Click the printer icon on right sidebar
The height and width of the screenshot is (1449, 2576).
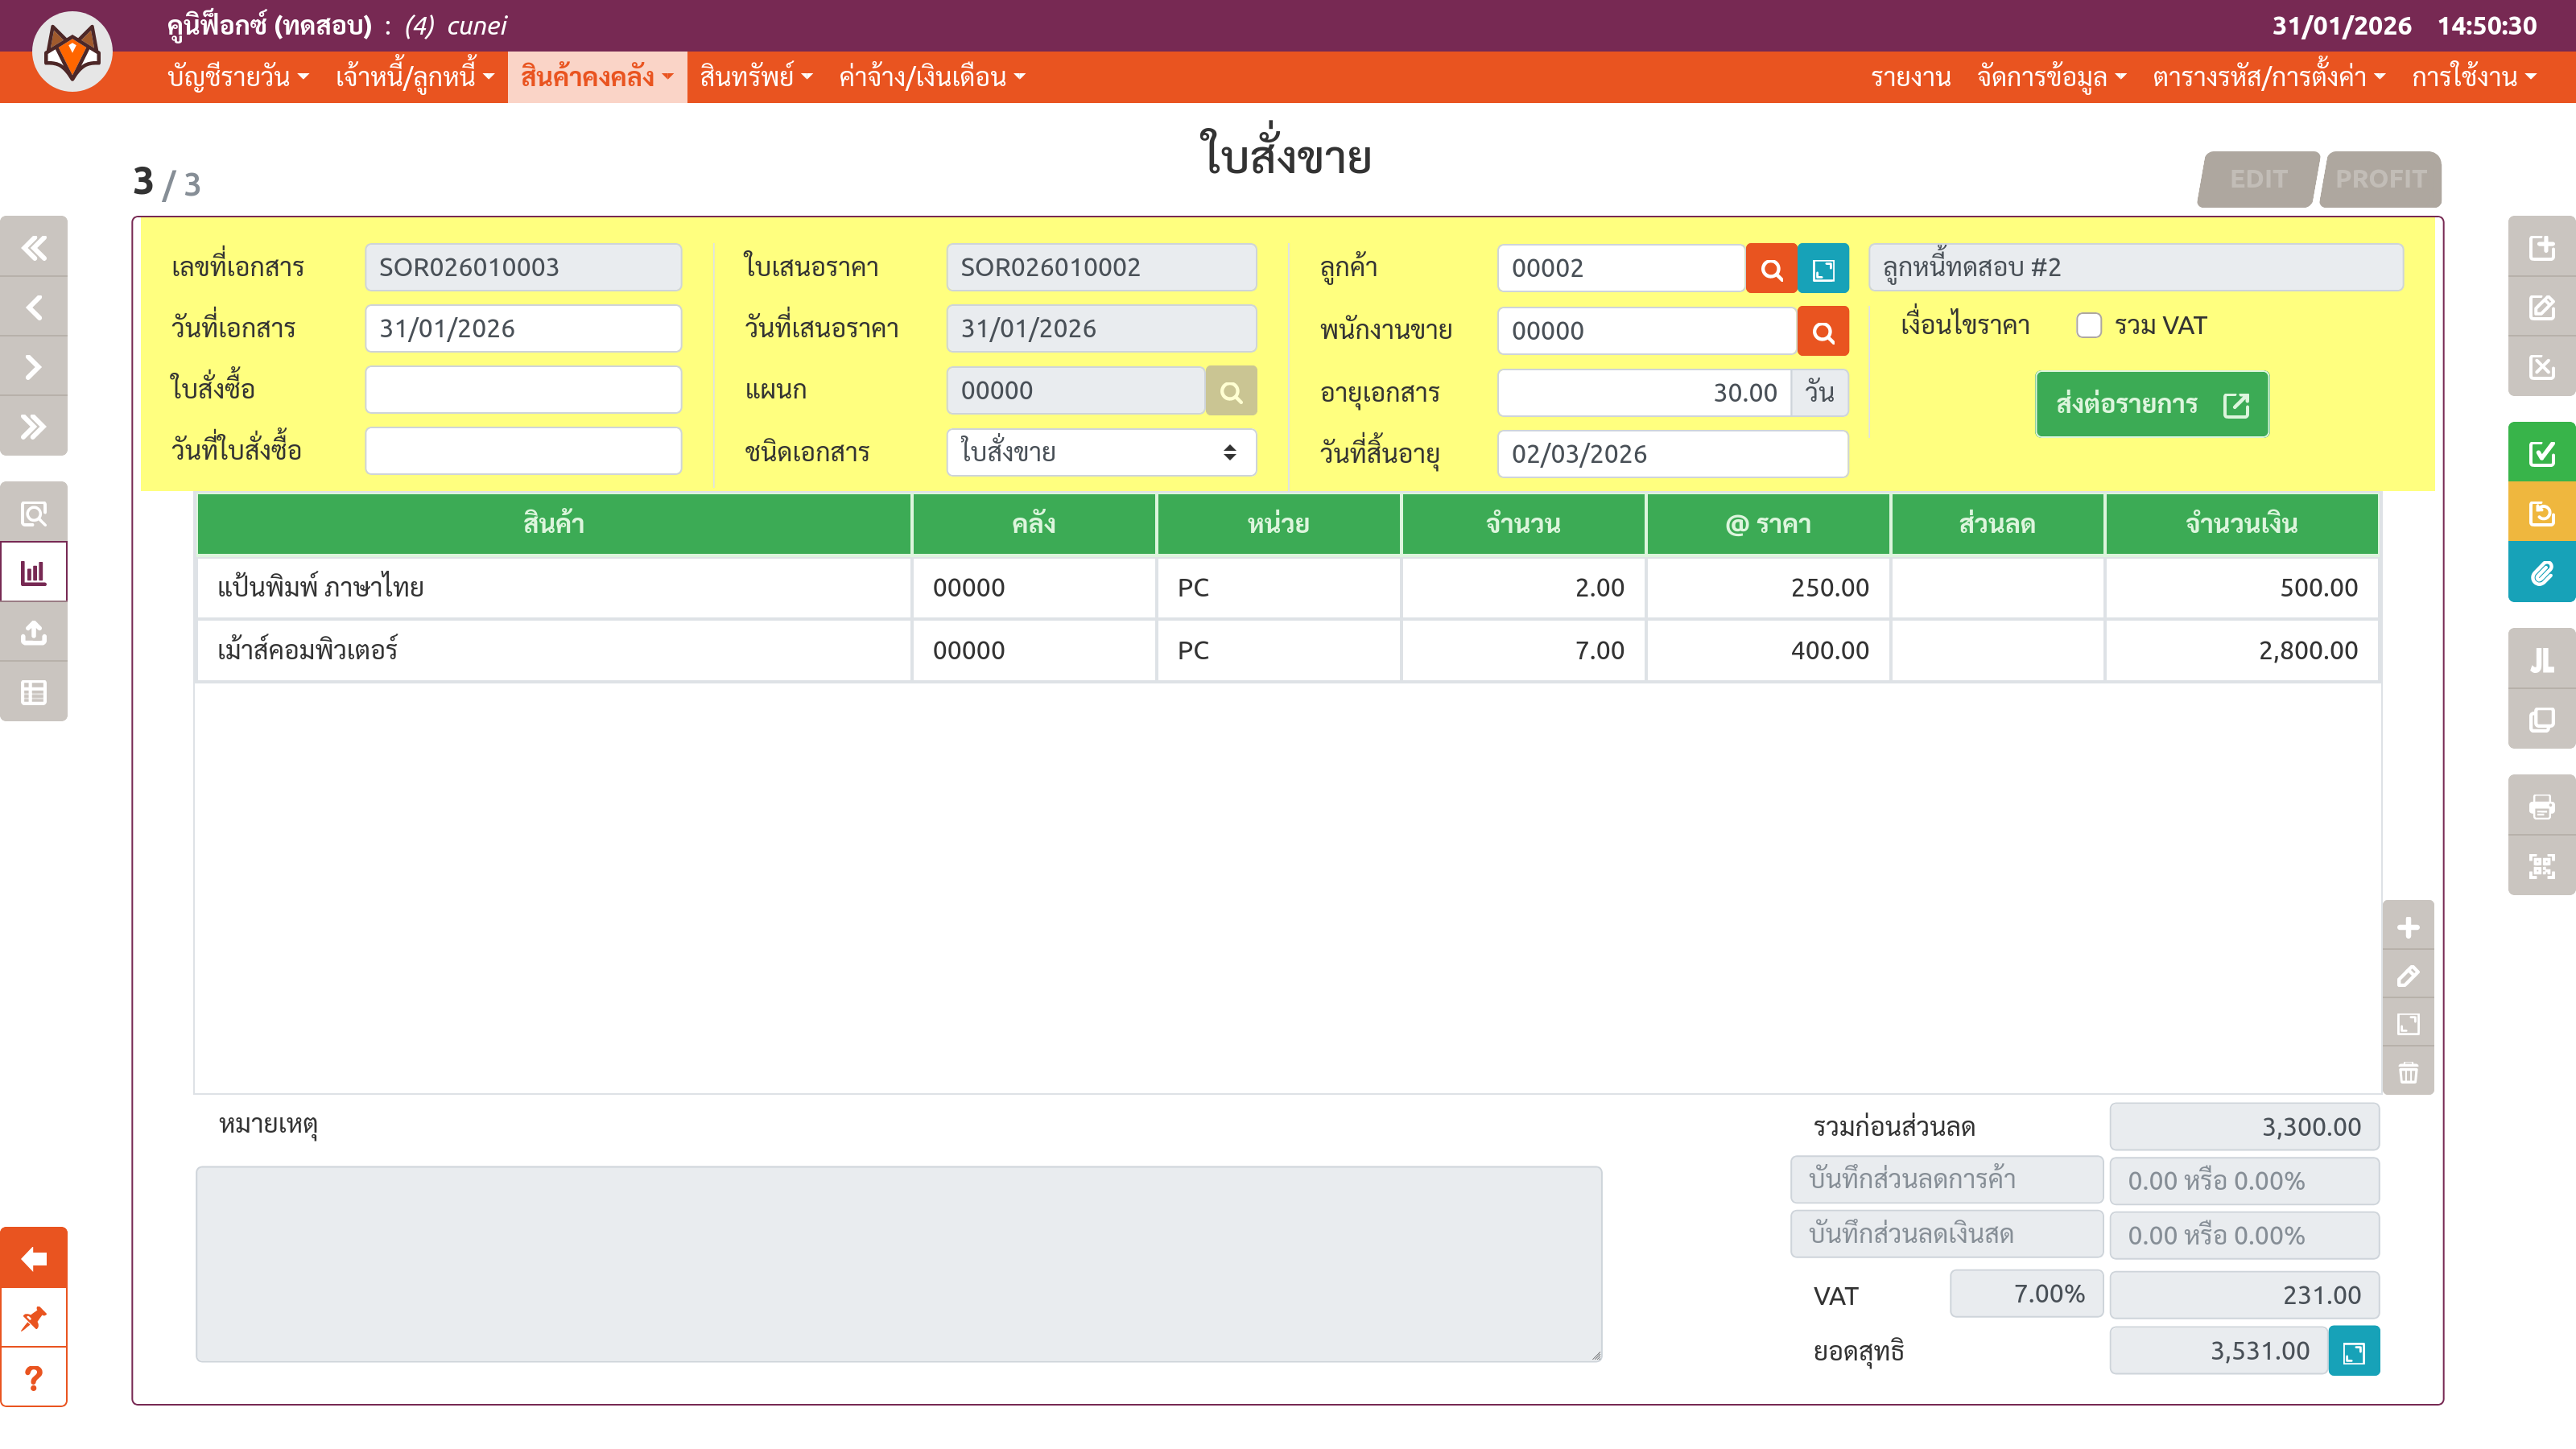coord(2541,806)
